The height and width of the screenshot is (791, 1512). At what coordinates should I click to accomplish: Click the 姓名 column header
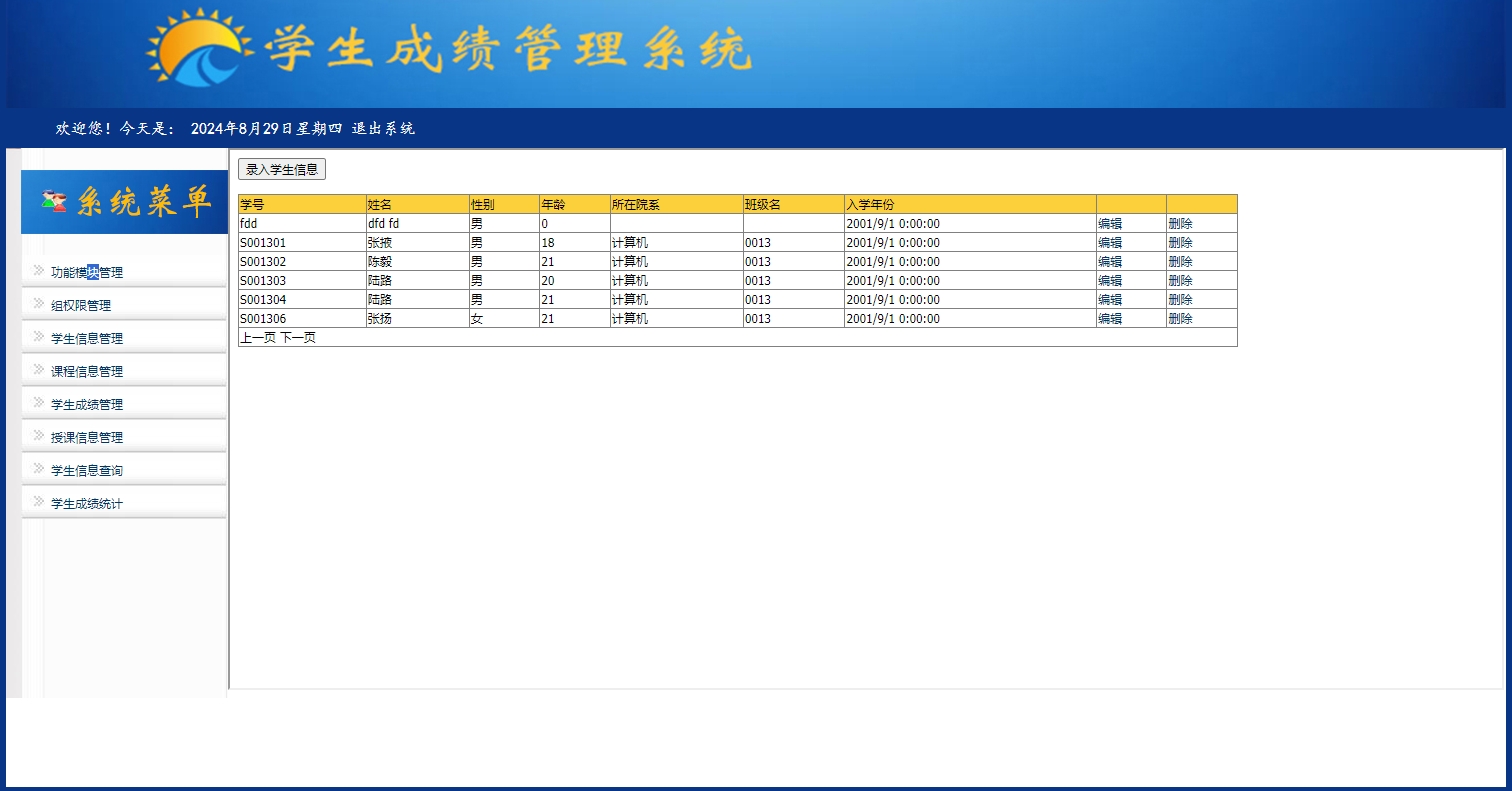pos(418,204)
